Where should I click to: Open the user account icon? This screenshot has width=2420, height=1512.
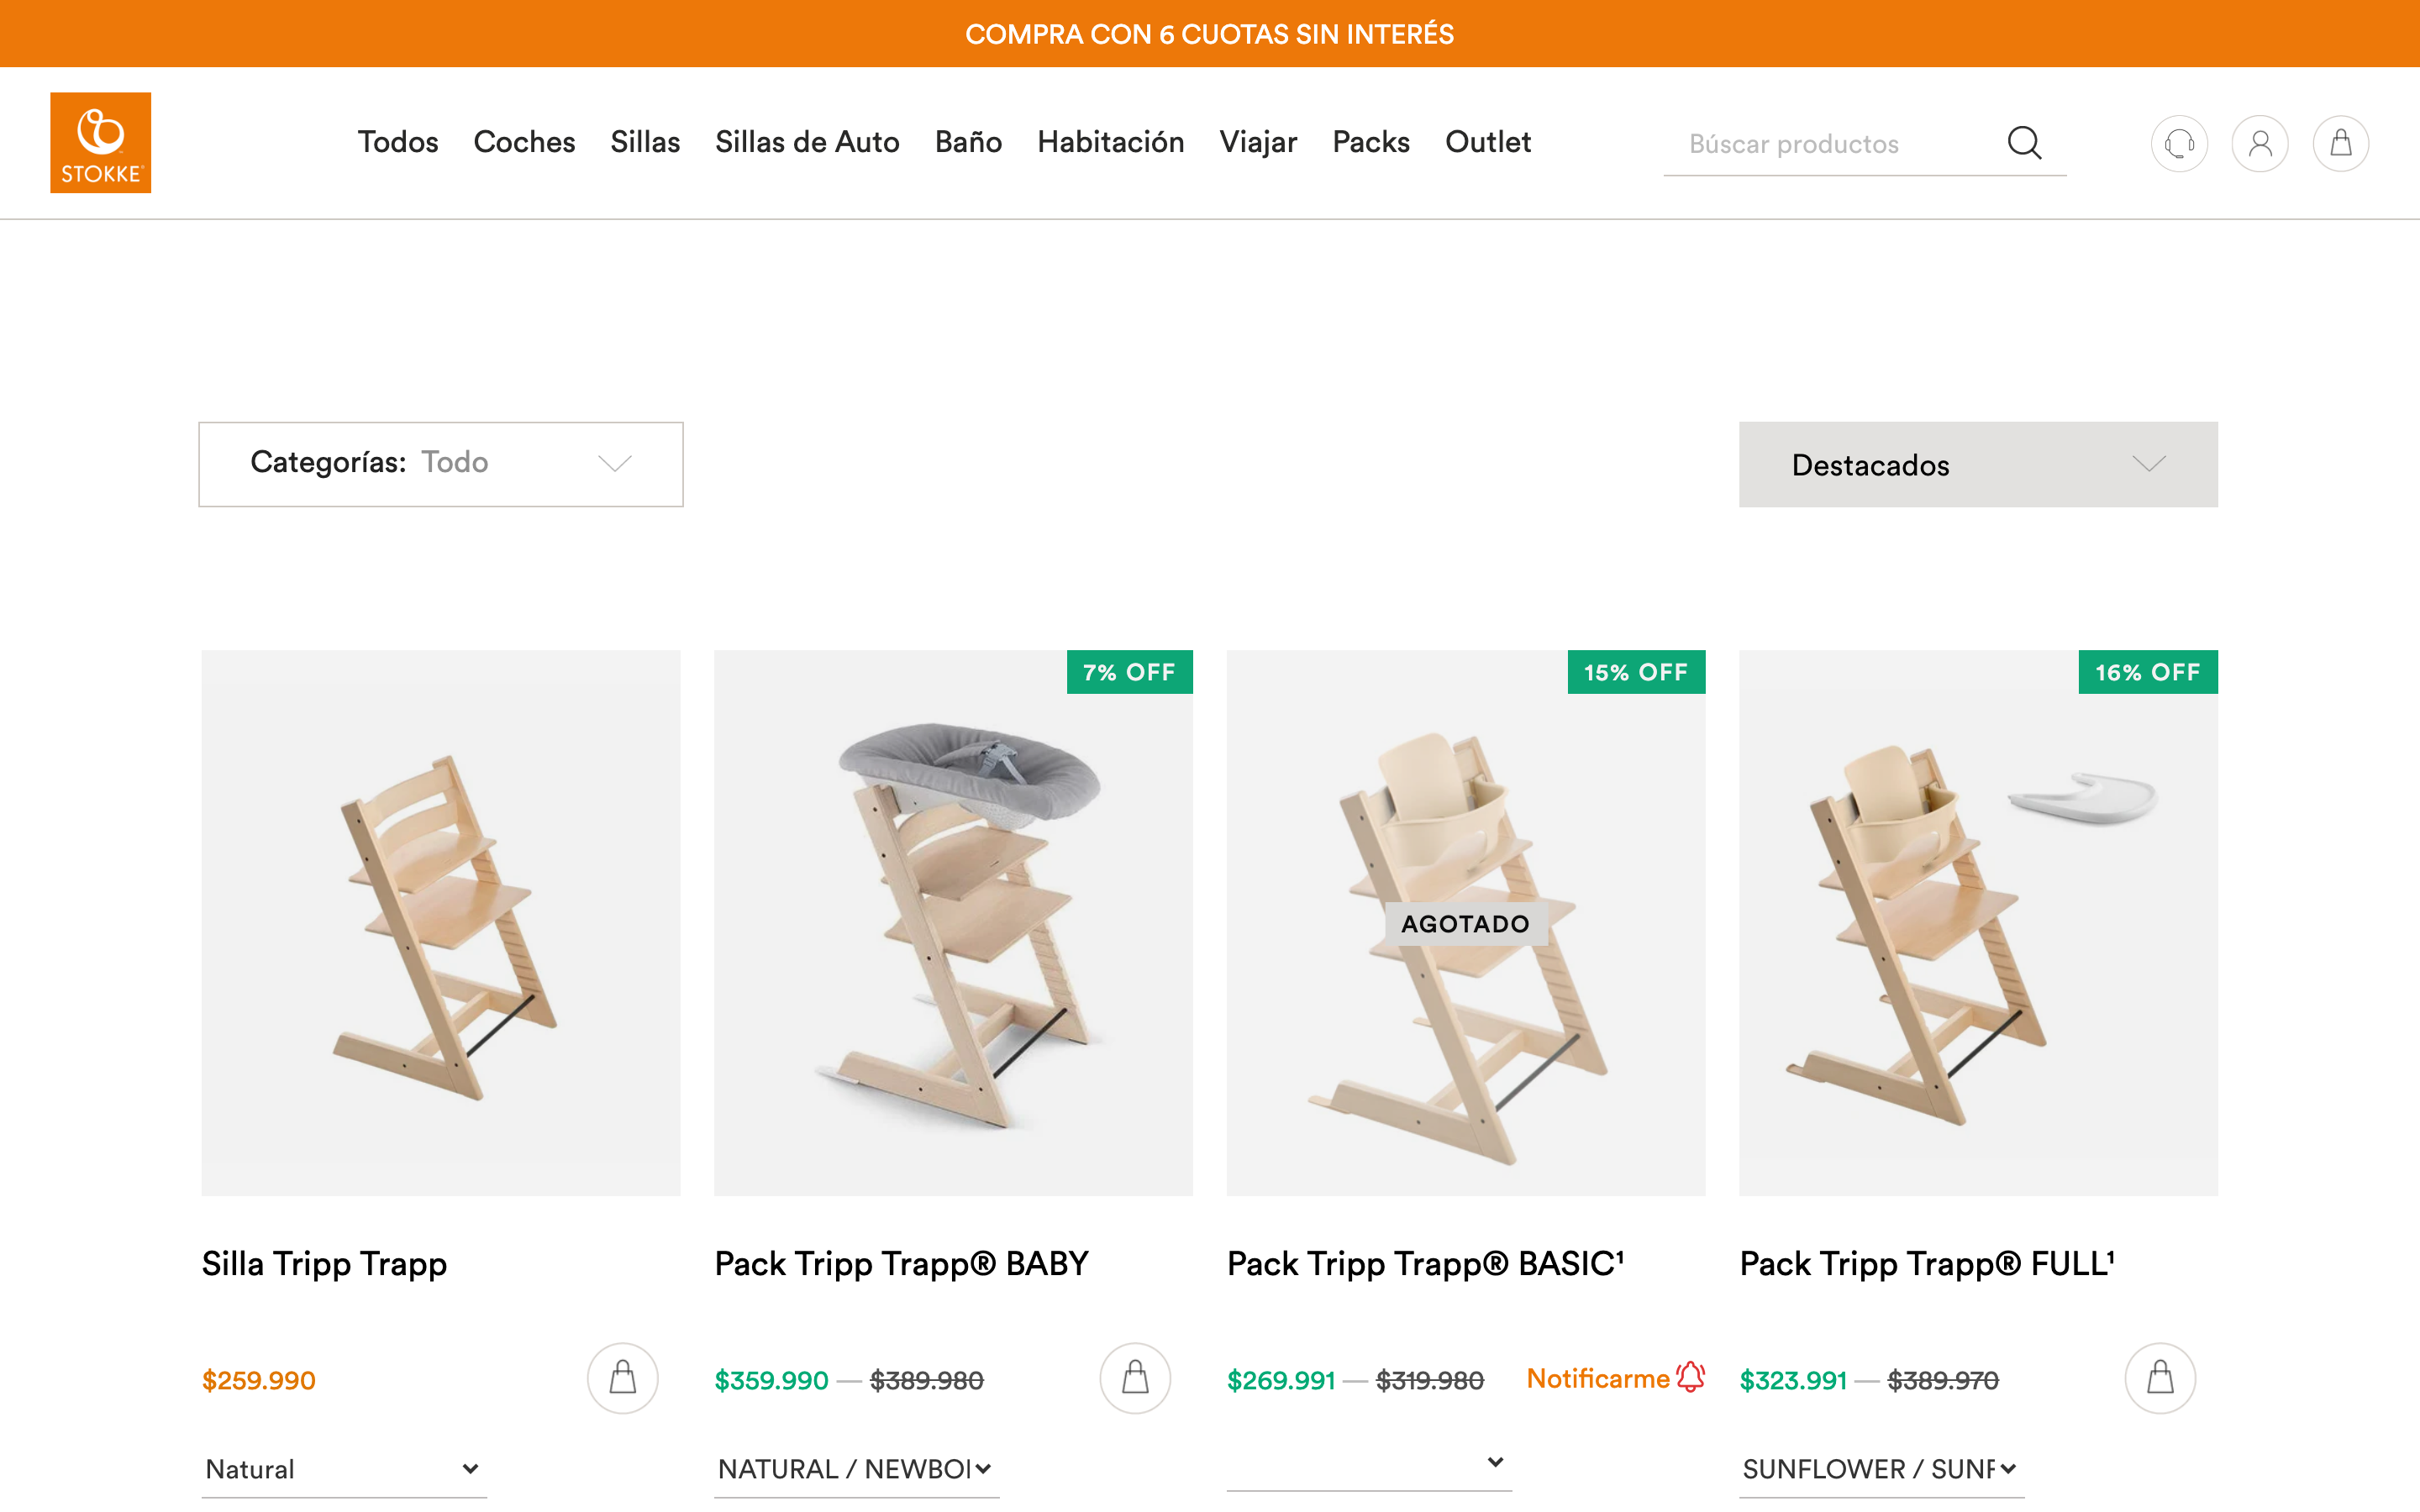(x=2260, y=143)
